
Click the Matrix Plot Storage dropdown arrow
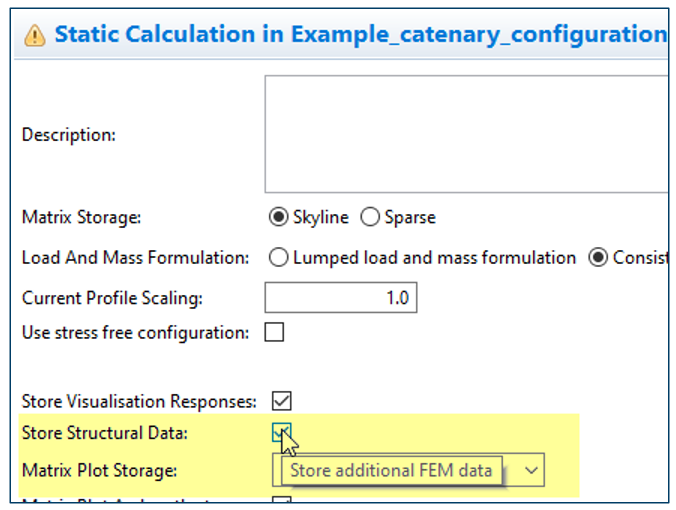pyautogui.click(x=532, y=469)
